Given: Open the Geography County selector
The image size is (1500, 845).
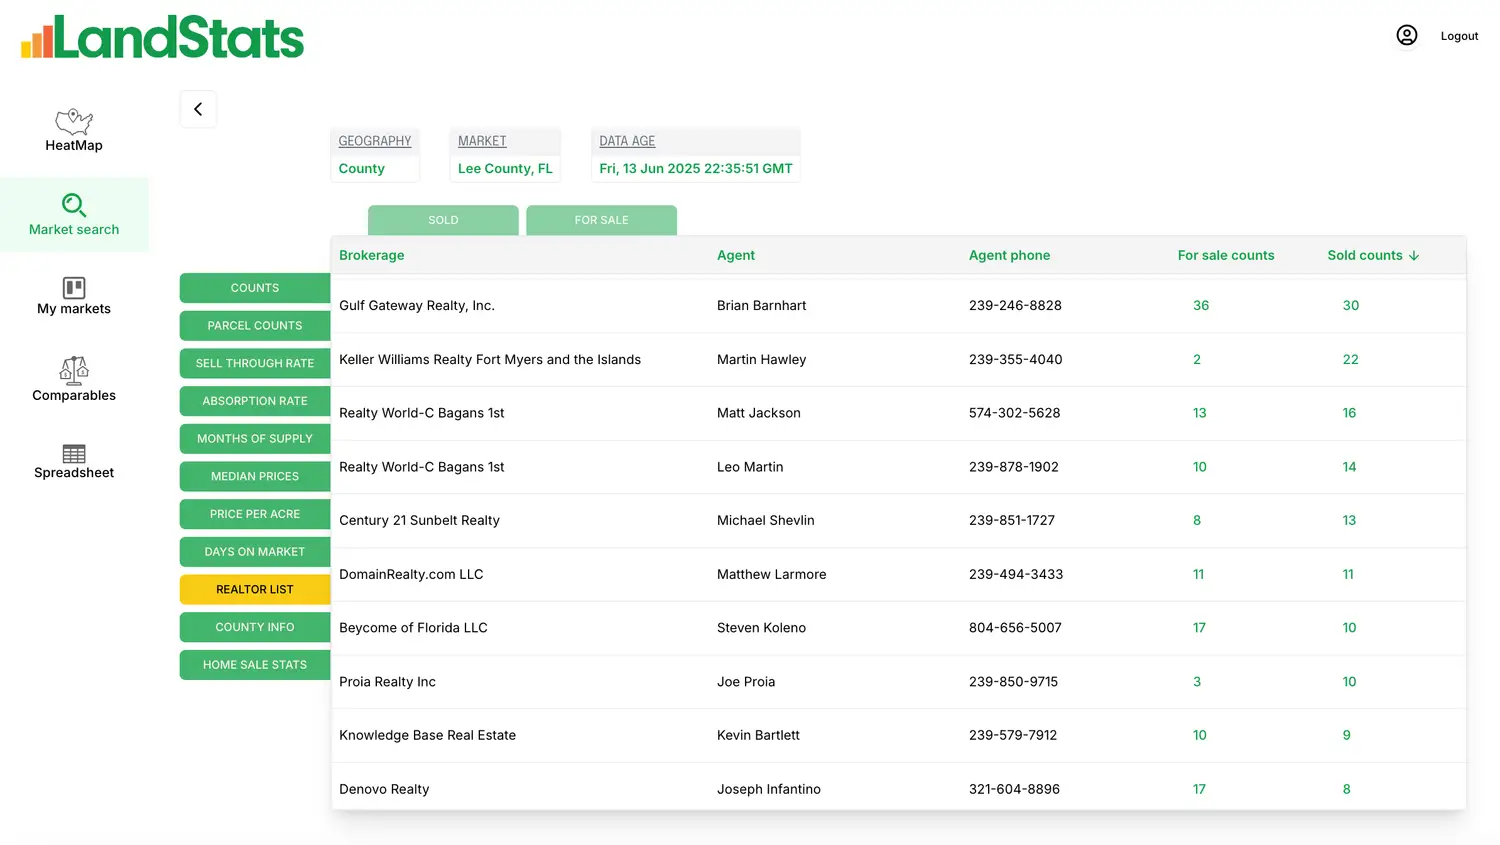Looking at the screenshot, I should 374,168.
